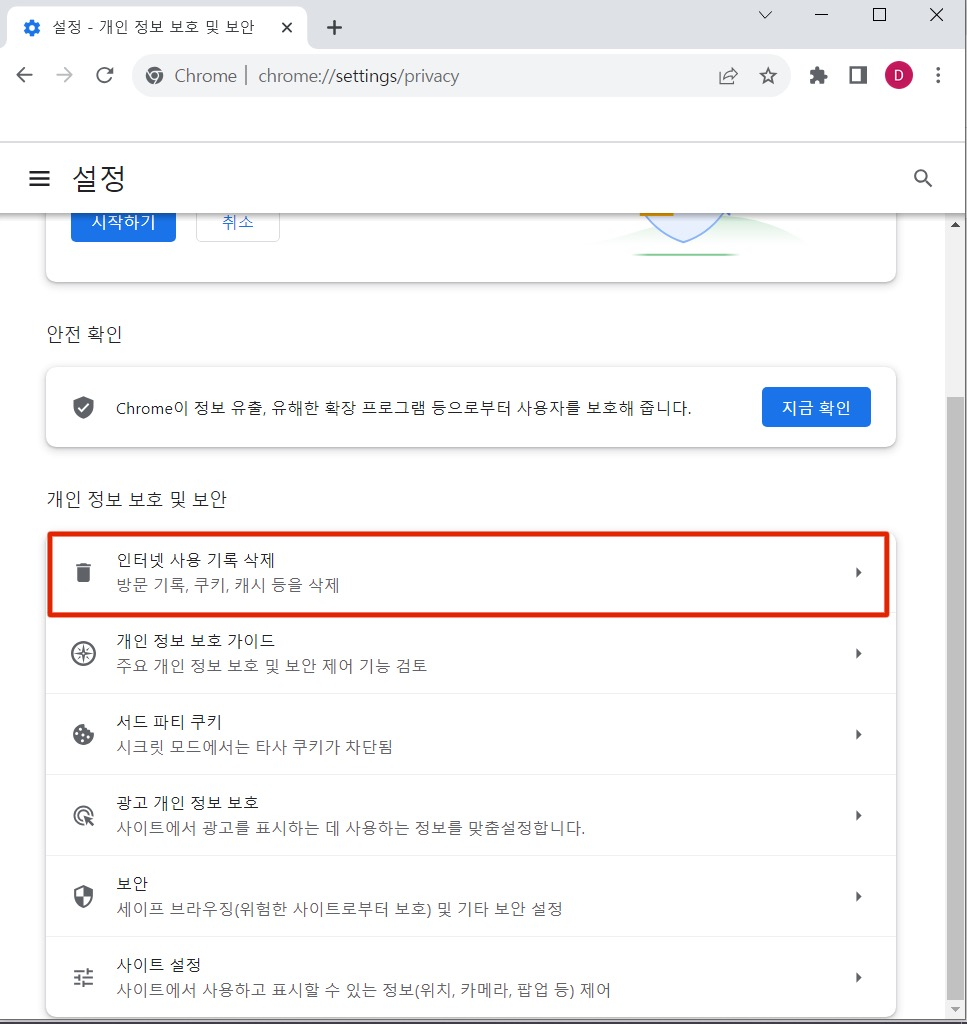Click the cookie icon next to 서드 파티 쿠키
The image size is (967, 1024).
(x=83, y=733)
